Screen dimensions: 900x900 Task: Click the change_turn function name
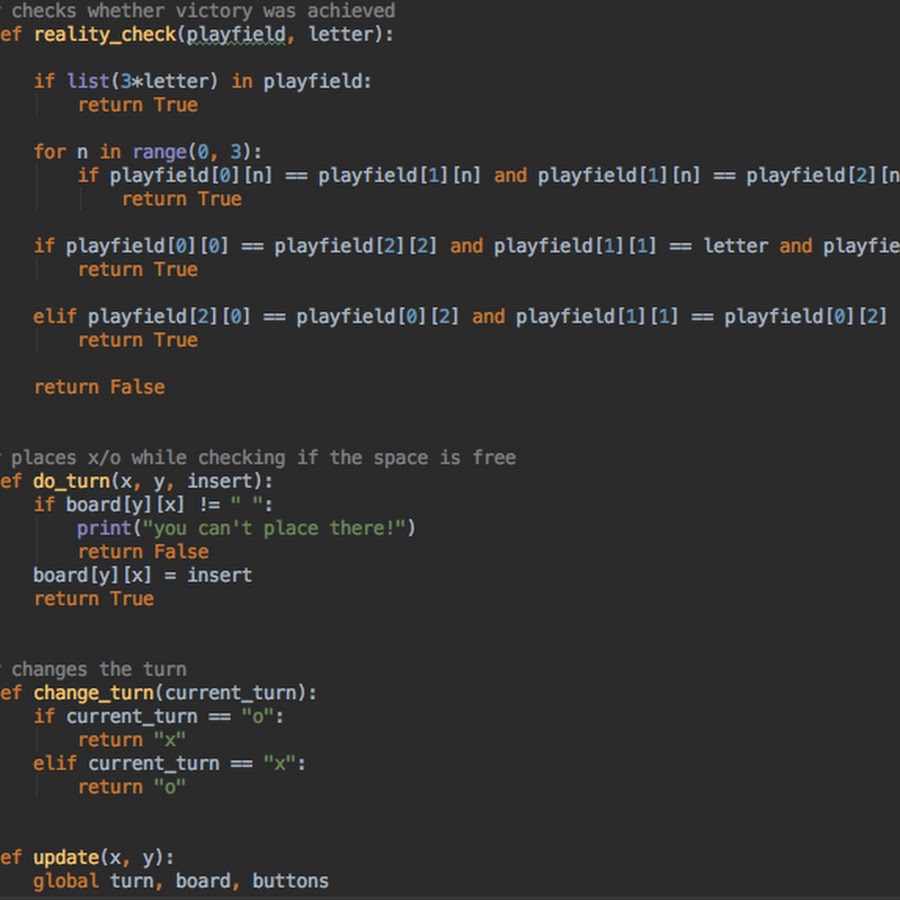(x=94, y=693)
